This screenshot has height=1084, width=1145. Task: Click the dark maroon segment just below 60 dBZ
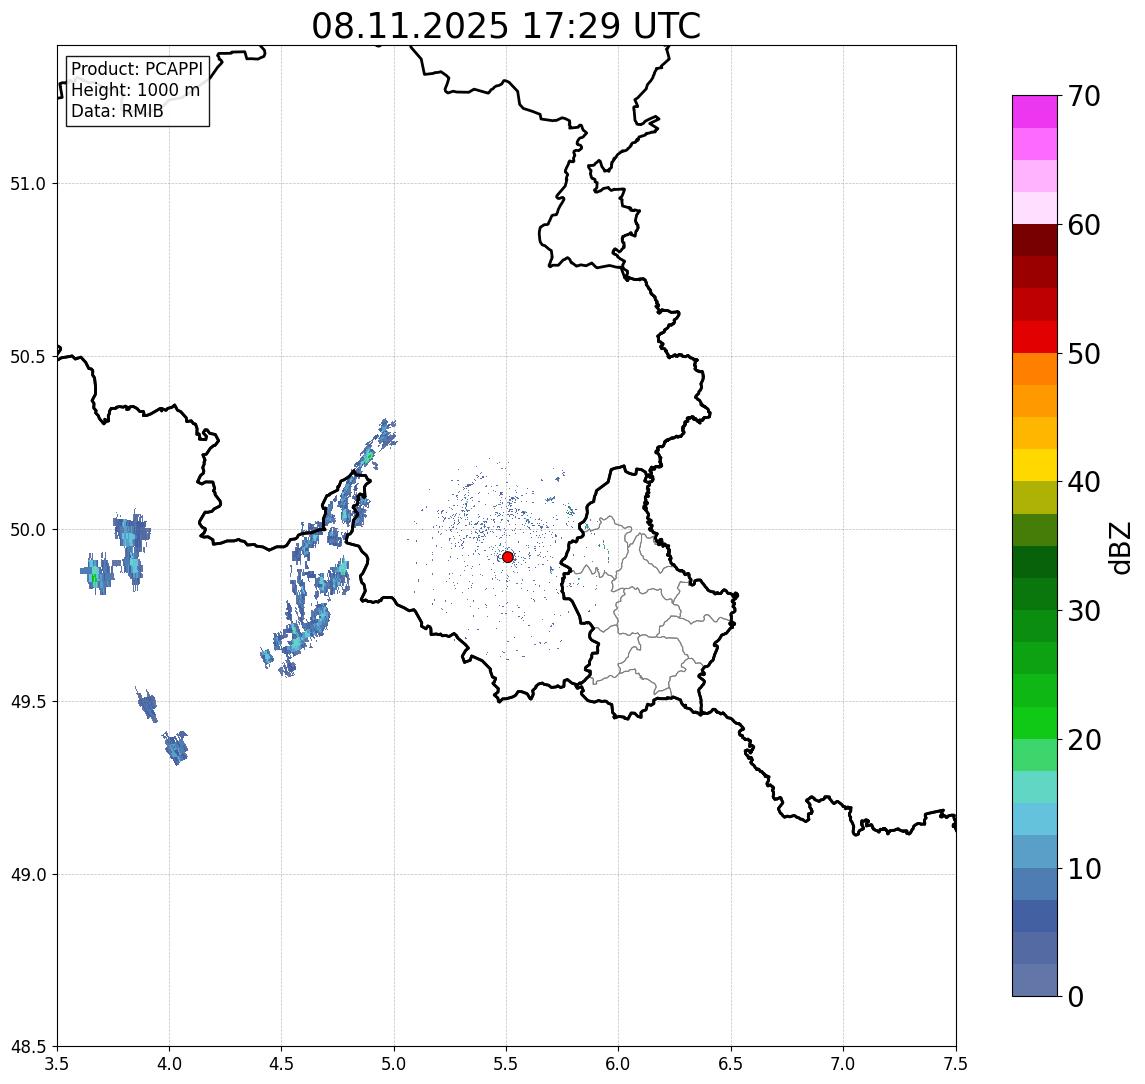point(1035,240)
